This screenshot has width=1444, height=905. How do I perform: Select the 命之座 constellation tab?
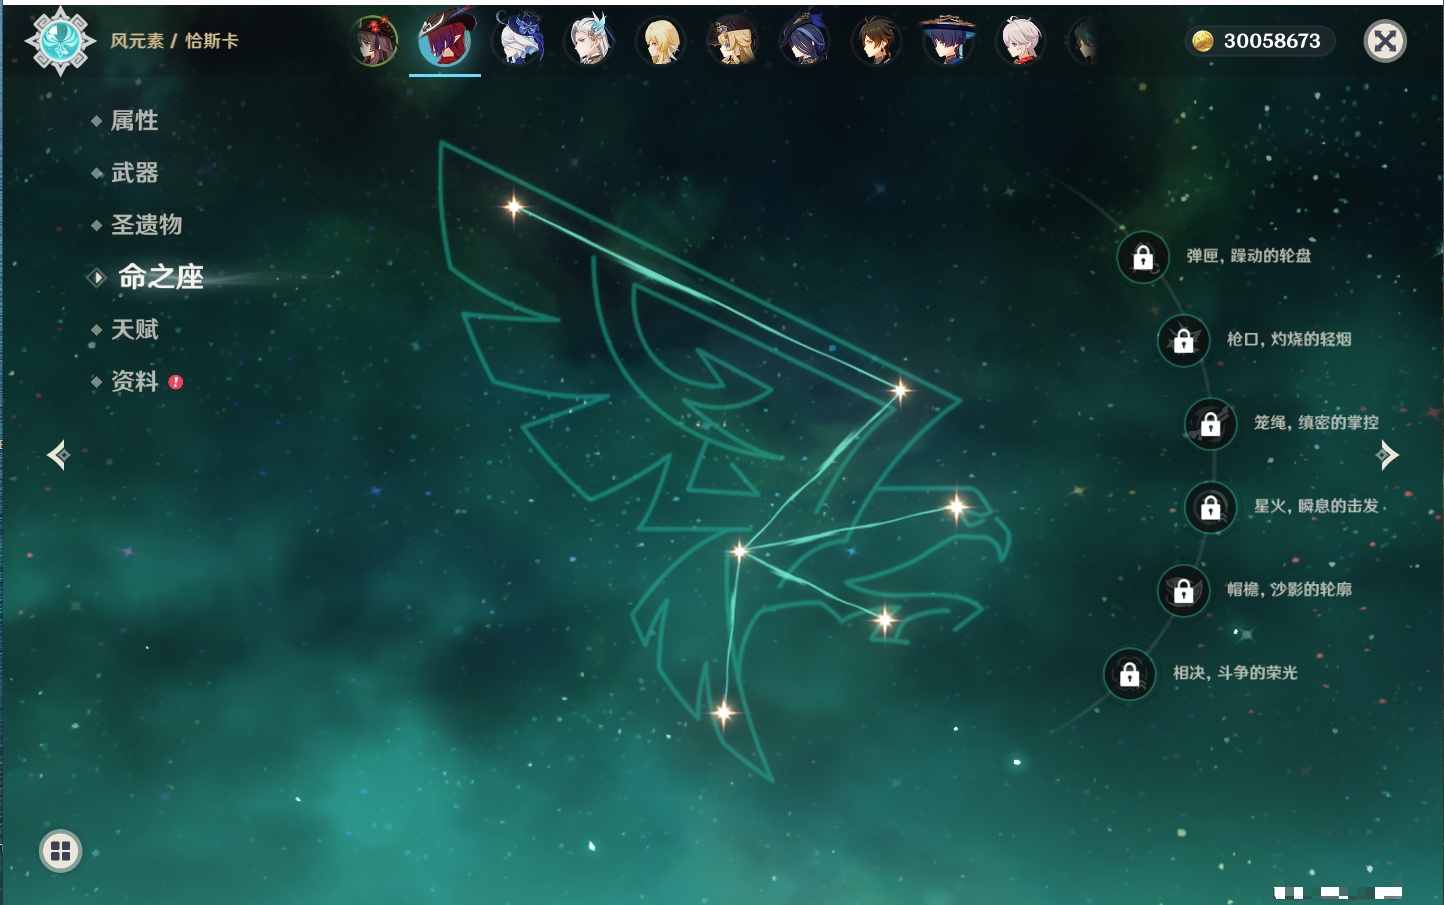pyautogui.click(x=160, y=277)
